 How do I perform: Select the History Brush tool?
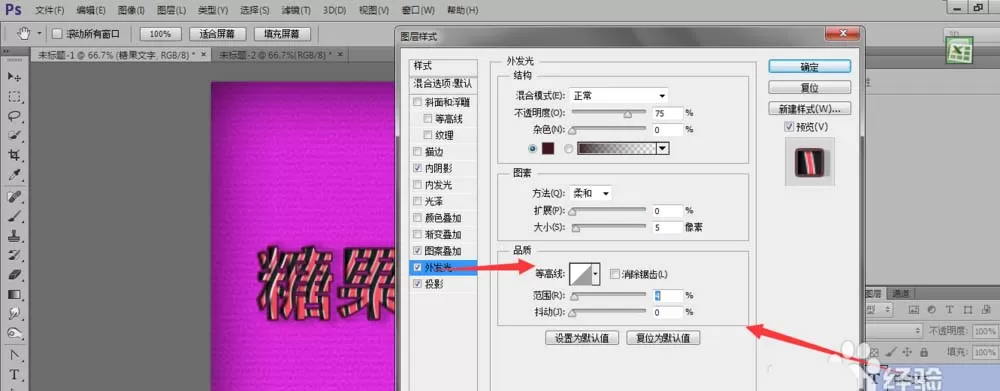click(14, 256)
